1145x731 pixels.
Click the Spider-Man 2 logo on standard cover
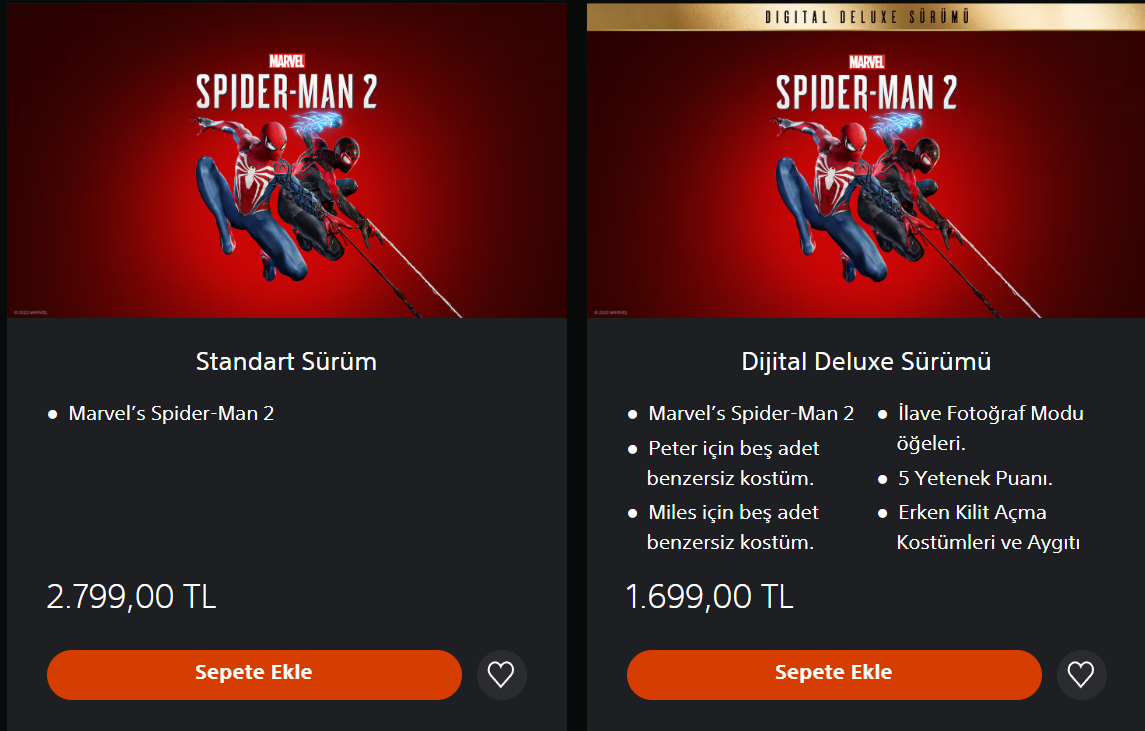tap(286, 85)
